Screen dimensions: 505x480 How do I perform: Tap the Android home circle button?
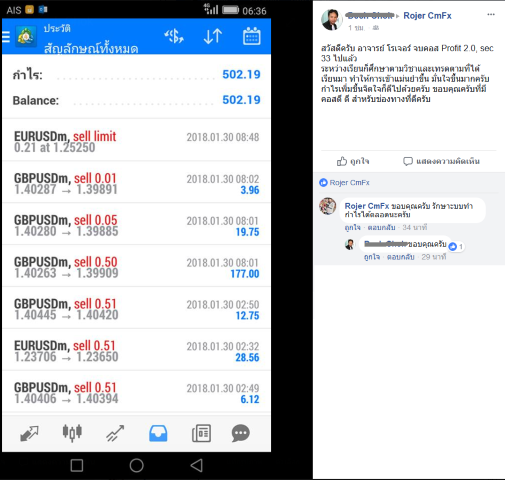pyautogui.click(x=137, y=465)
